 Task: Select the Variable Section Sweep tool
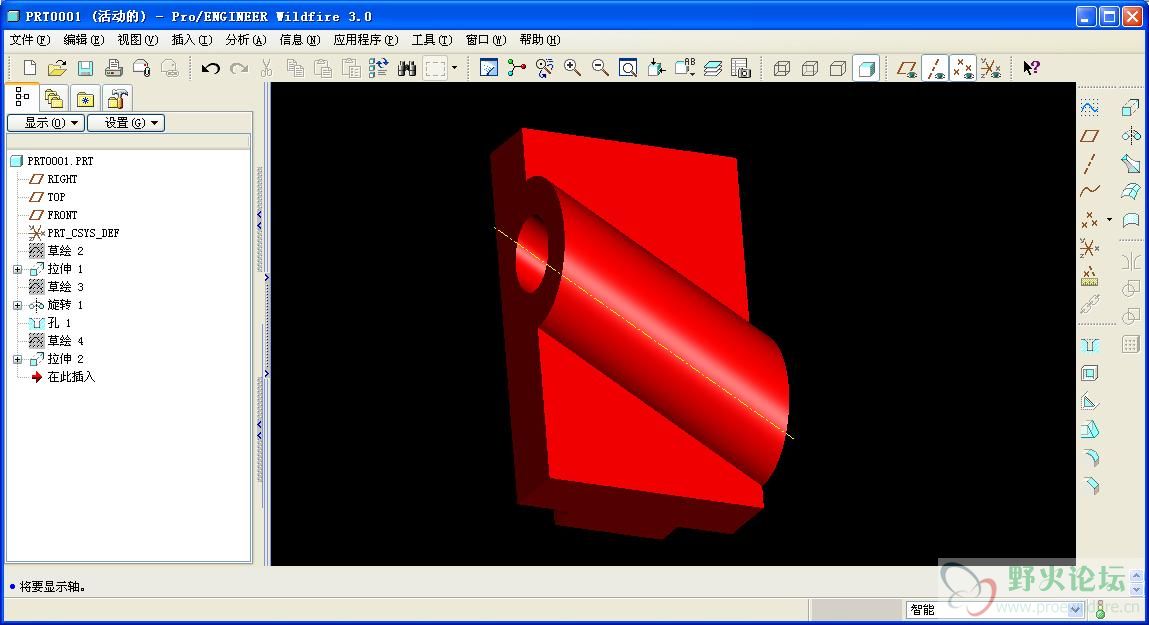click(x=1131, y=163)
